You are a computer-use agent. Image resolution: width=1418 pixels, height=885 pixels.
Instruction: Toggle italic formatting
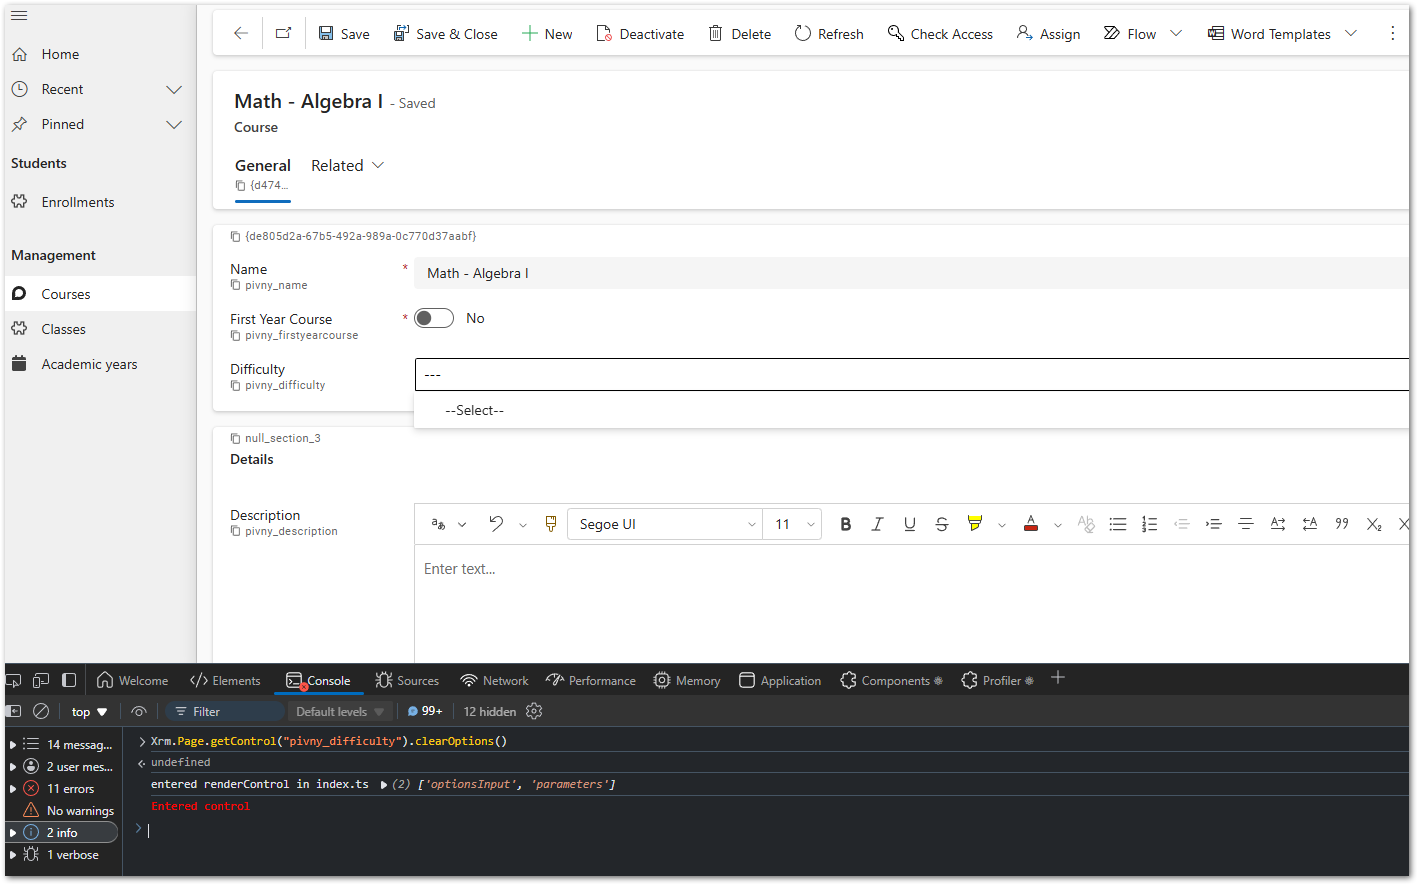pos(878,524)
